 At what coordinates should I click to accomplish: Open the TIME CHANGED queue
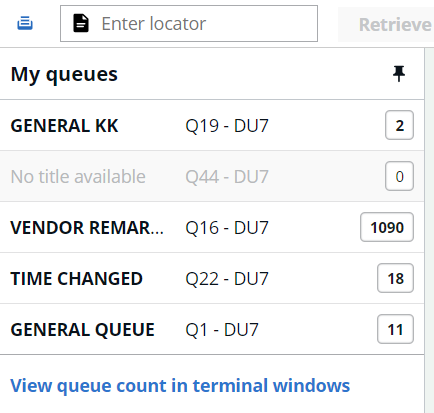coord(212,278)
